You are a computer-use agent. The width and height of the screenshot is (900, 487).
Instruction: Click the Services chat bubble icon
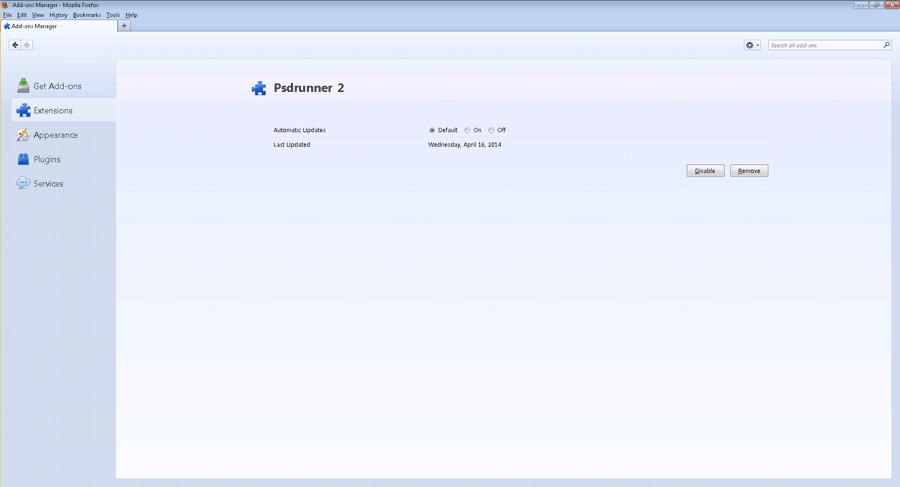click(24, 184)
